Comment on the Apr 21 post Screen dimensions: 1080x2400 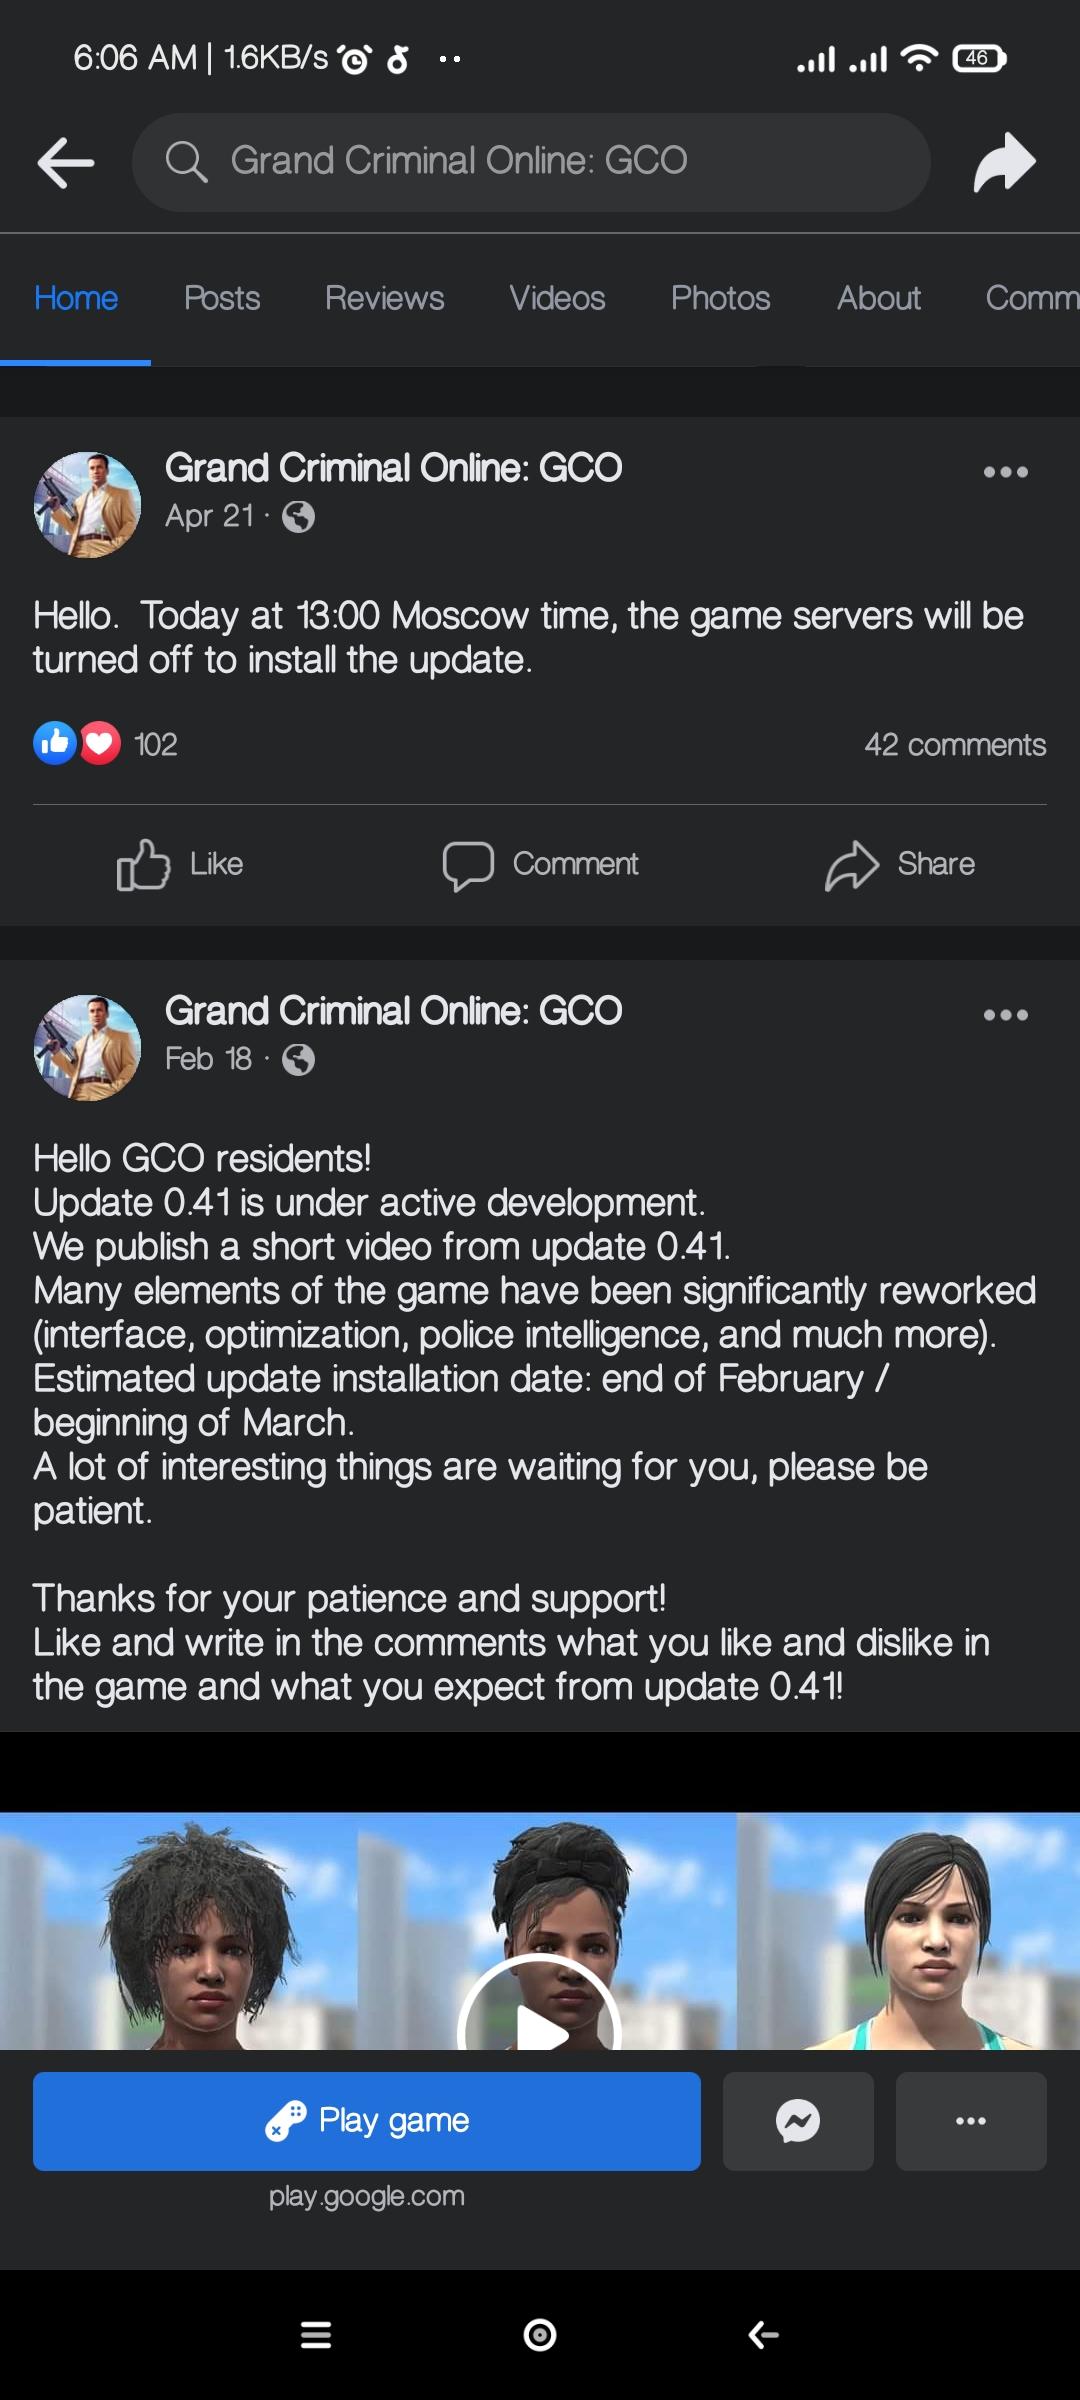click(x=541, y=864)
